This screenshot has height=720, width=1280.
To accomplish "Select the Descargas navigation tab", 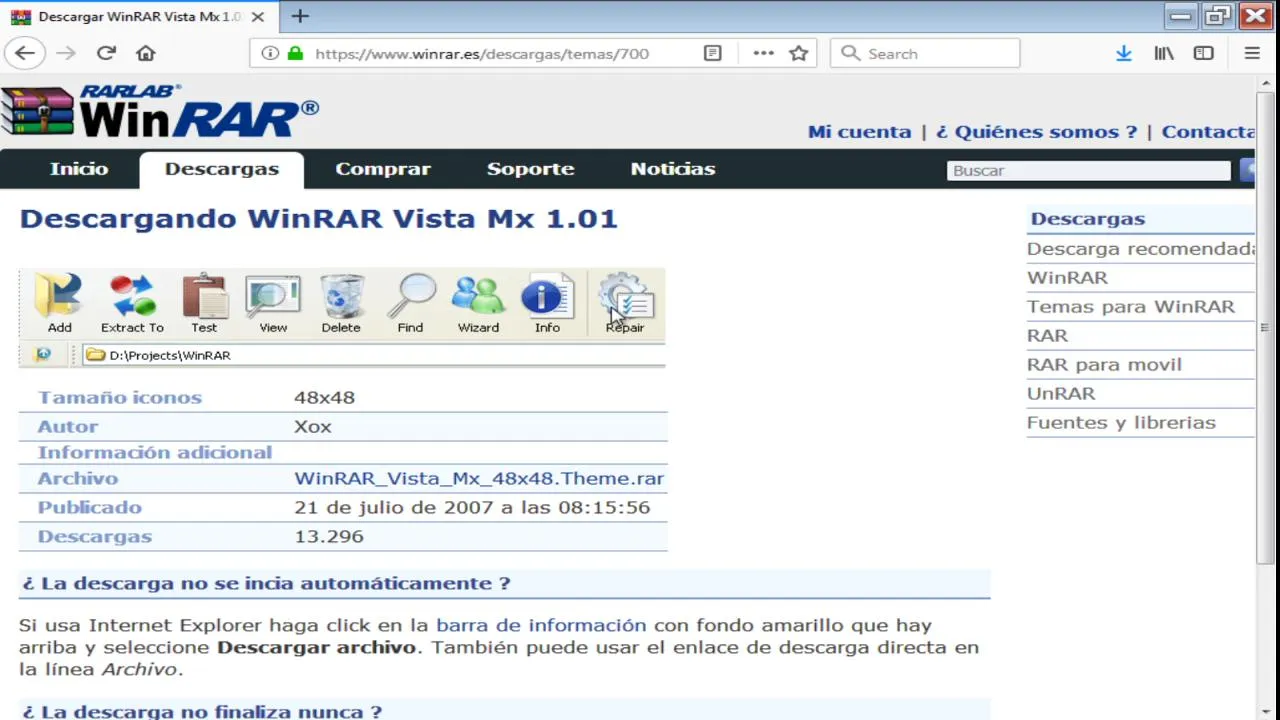I will point(222,169).
